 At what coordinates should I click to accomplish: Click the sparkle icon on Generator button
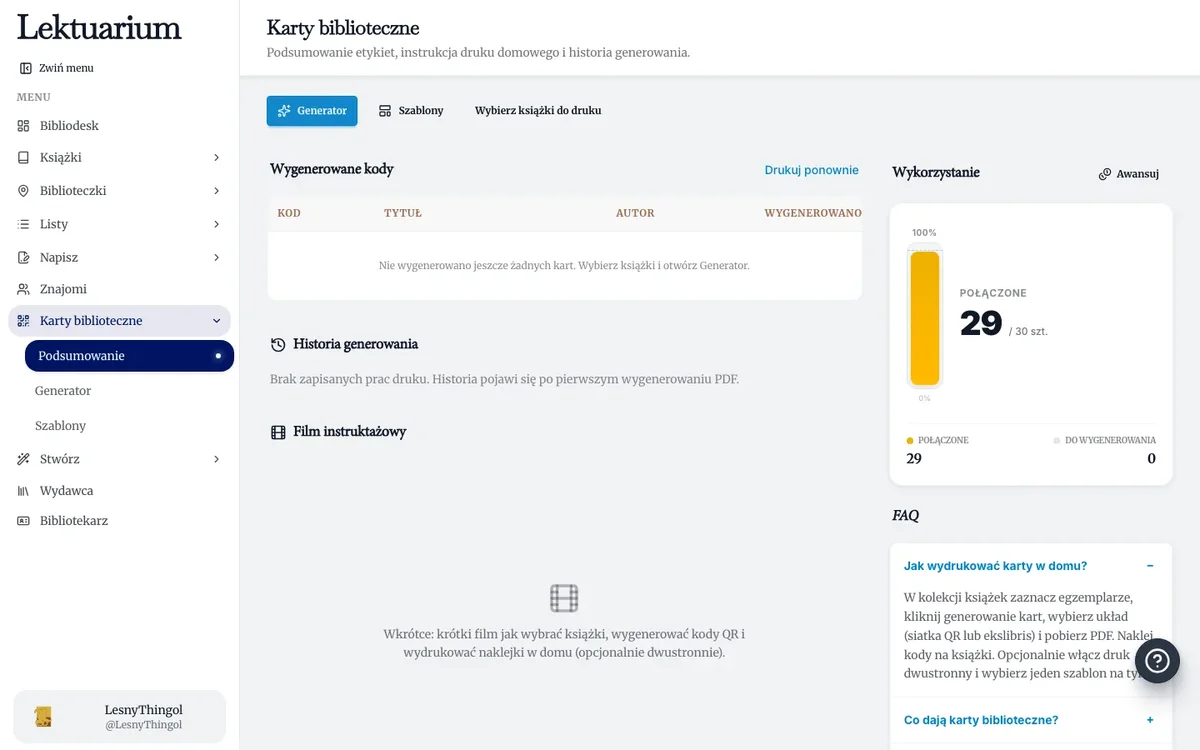tap(284, 111)
